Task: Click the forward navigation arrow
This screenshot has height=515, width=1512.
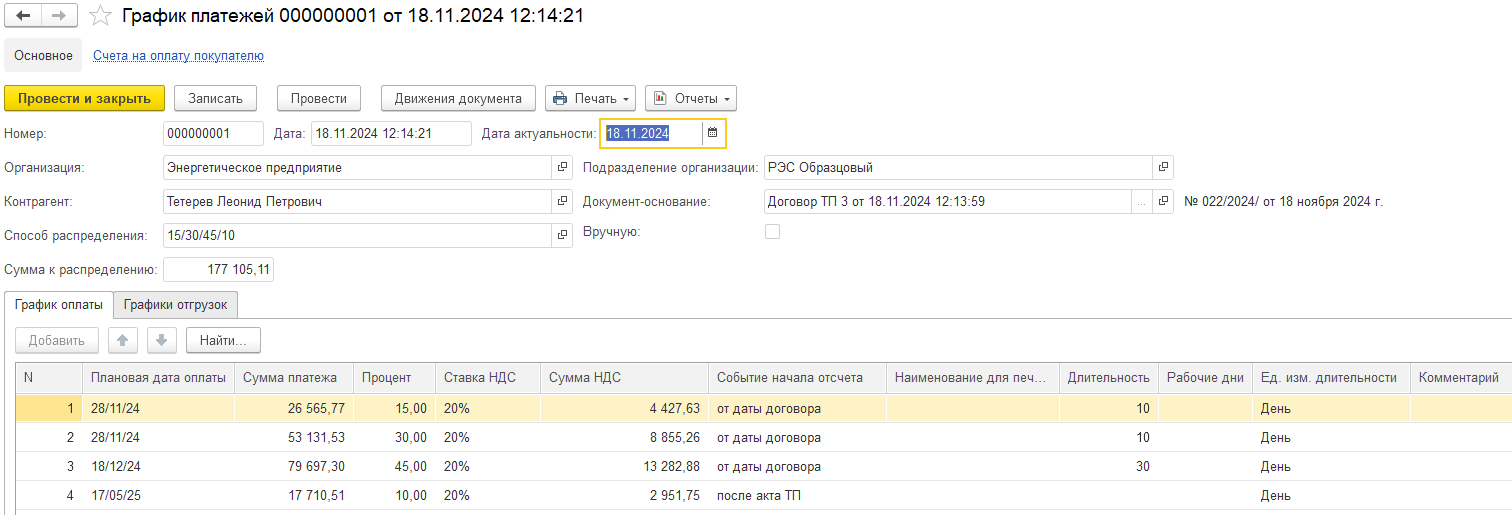Action: 59,16
